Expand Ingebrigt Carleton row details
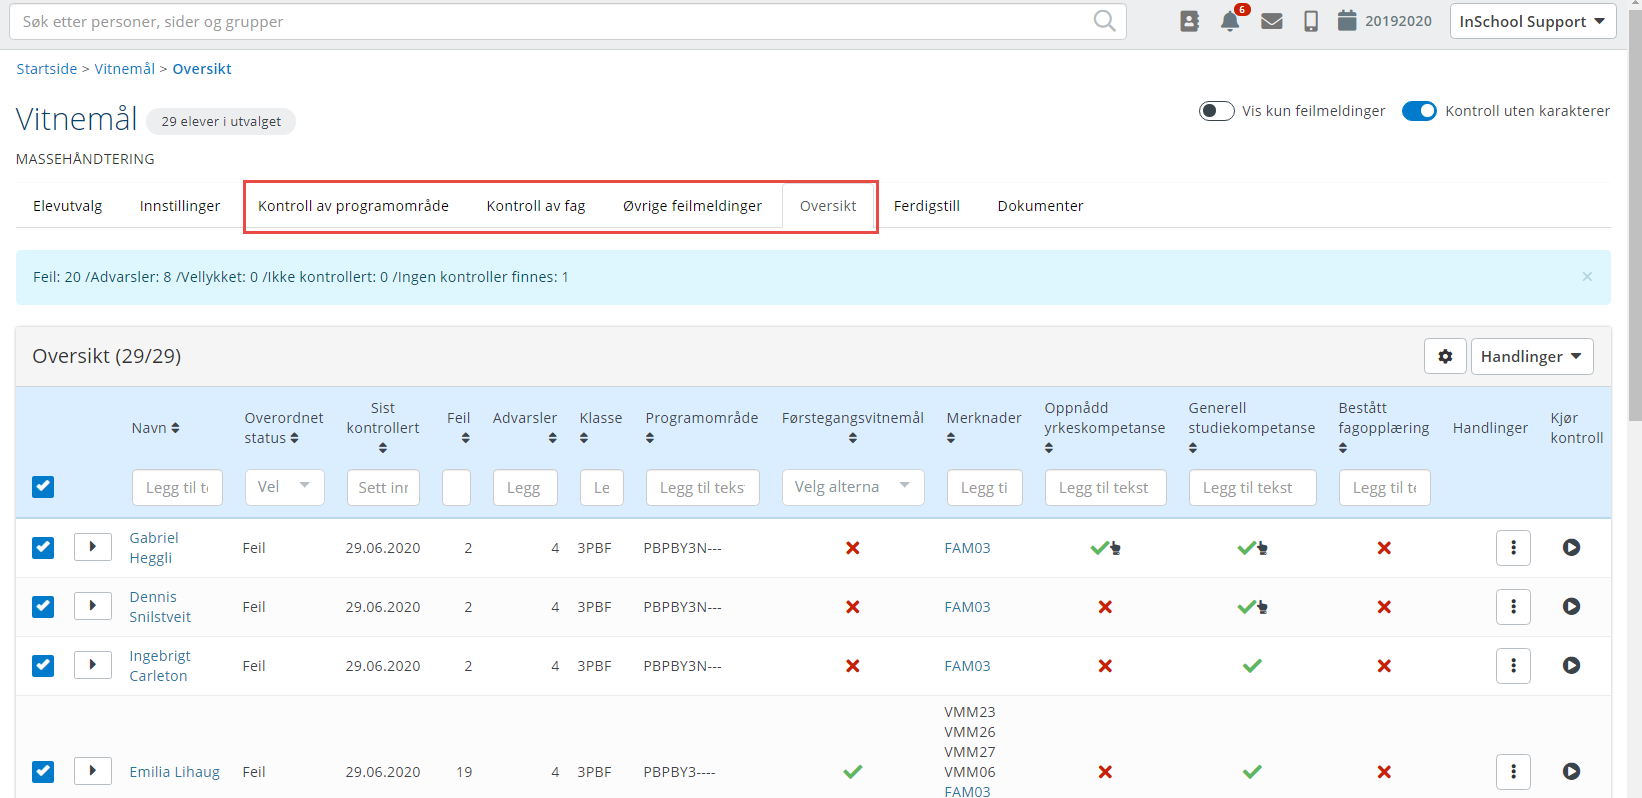 92,665
